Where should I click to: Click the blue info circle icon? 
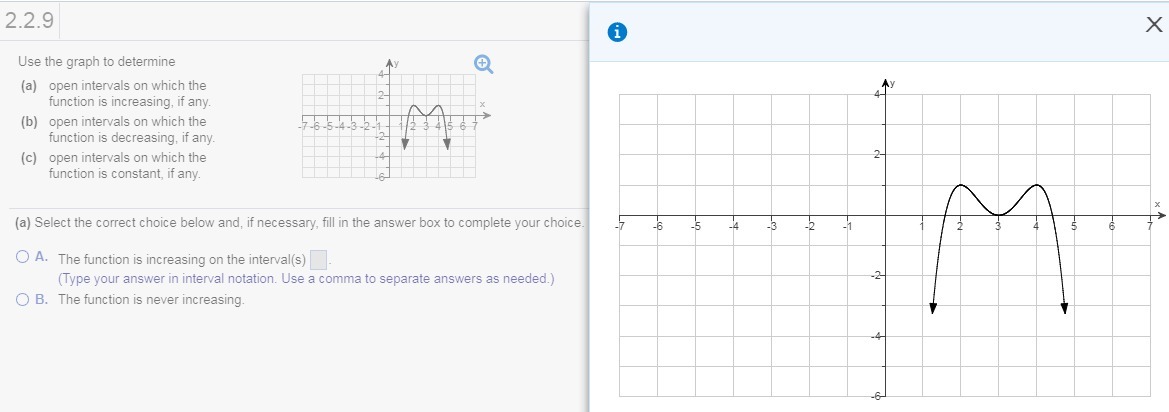pyautogui.click(x=619, y=32)
